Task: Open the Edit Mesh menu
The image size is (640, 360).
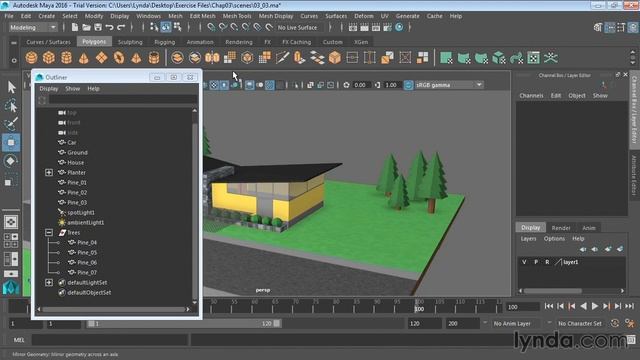Action: (x=202, y=16)
